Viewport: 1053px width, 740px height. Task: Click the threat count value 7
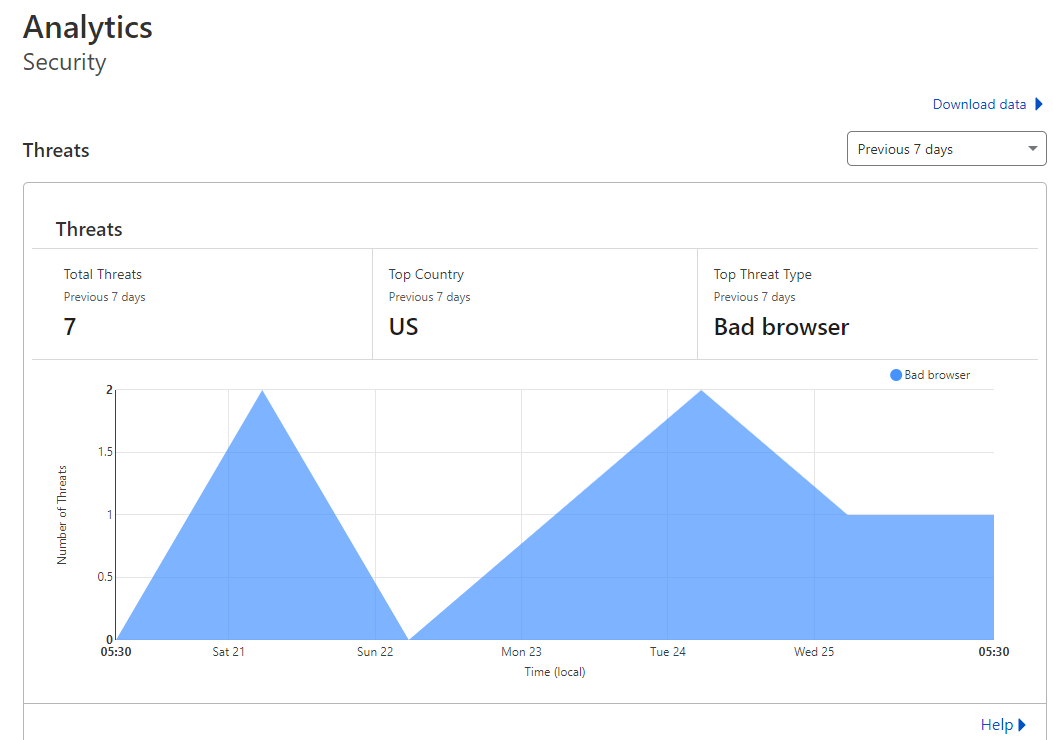coord(69,327)
